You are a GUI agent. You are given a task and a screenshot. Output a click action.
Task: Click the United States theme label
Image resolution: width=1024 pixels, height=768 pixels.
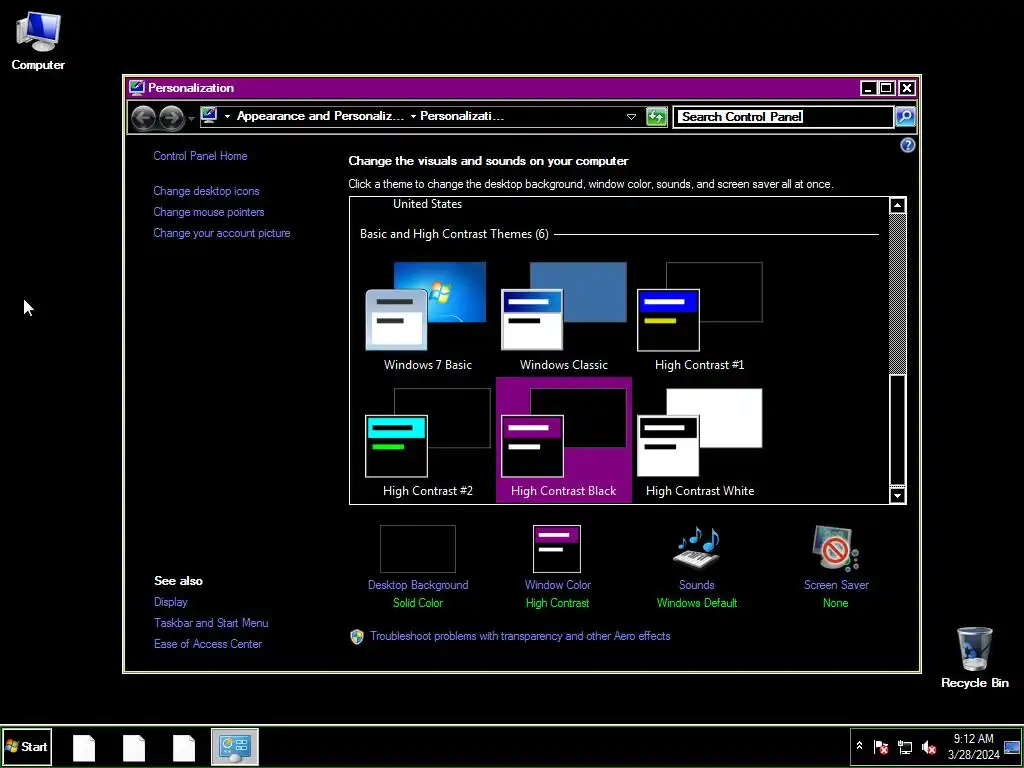tap(427, 204)
